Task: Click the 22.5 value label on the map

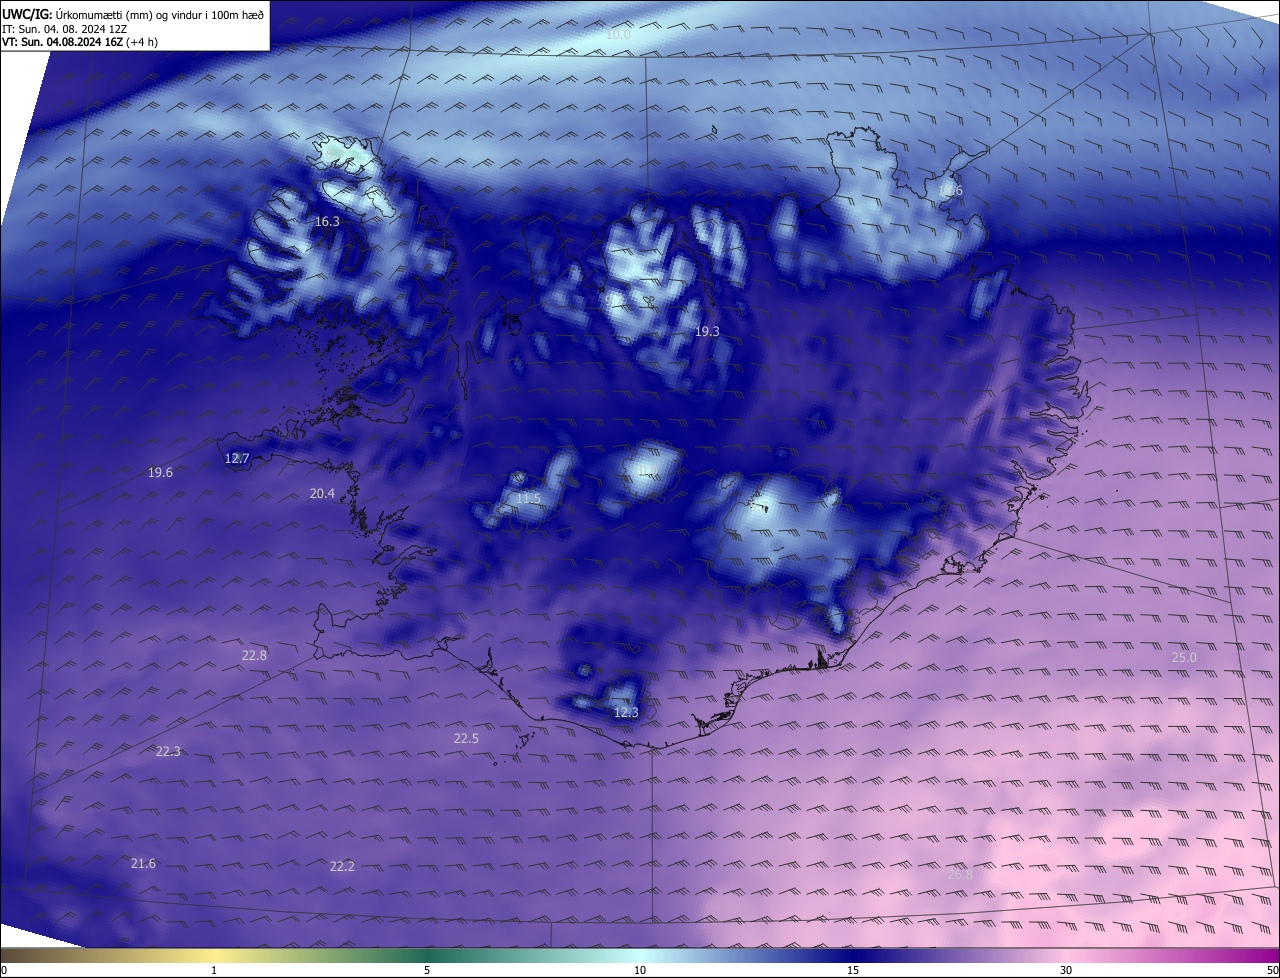Action: pos(466,738)
